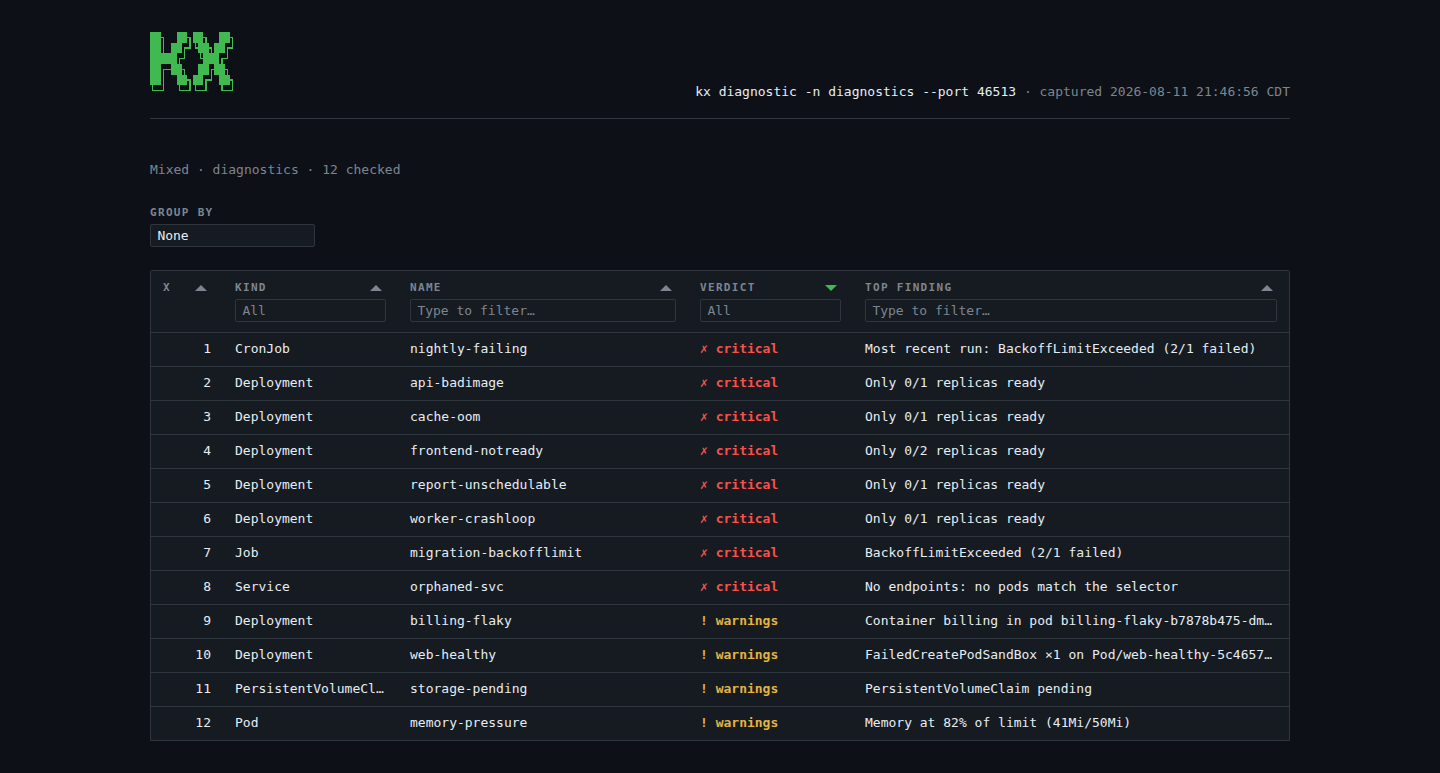Screen dimensions: 1440x773
Task: Click the captured timestamp text
Action: point(1165,92)
